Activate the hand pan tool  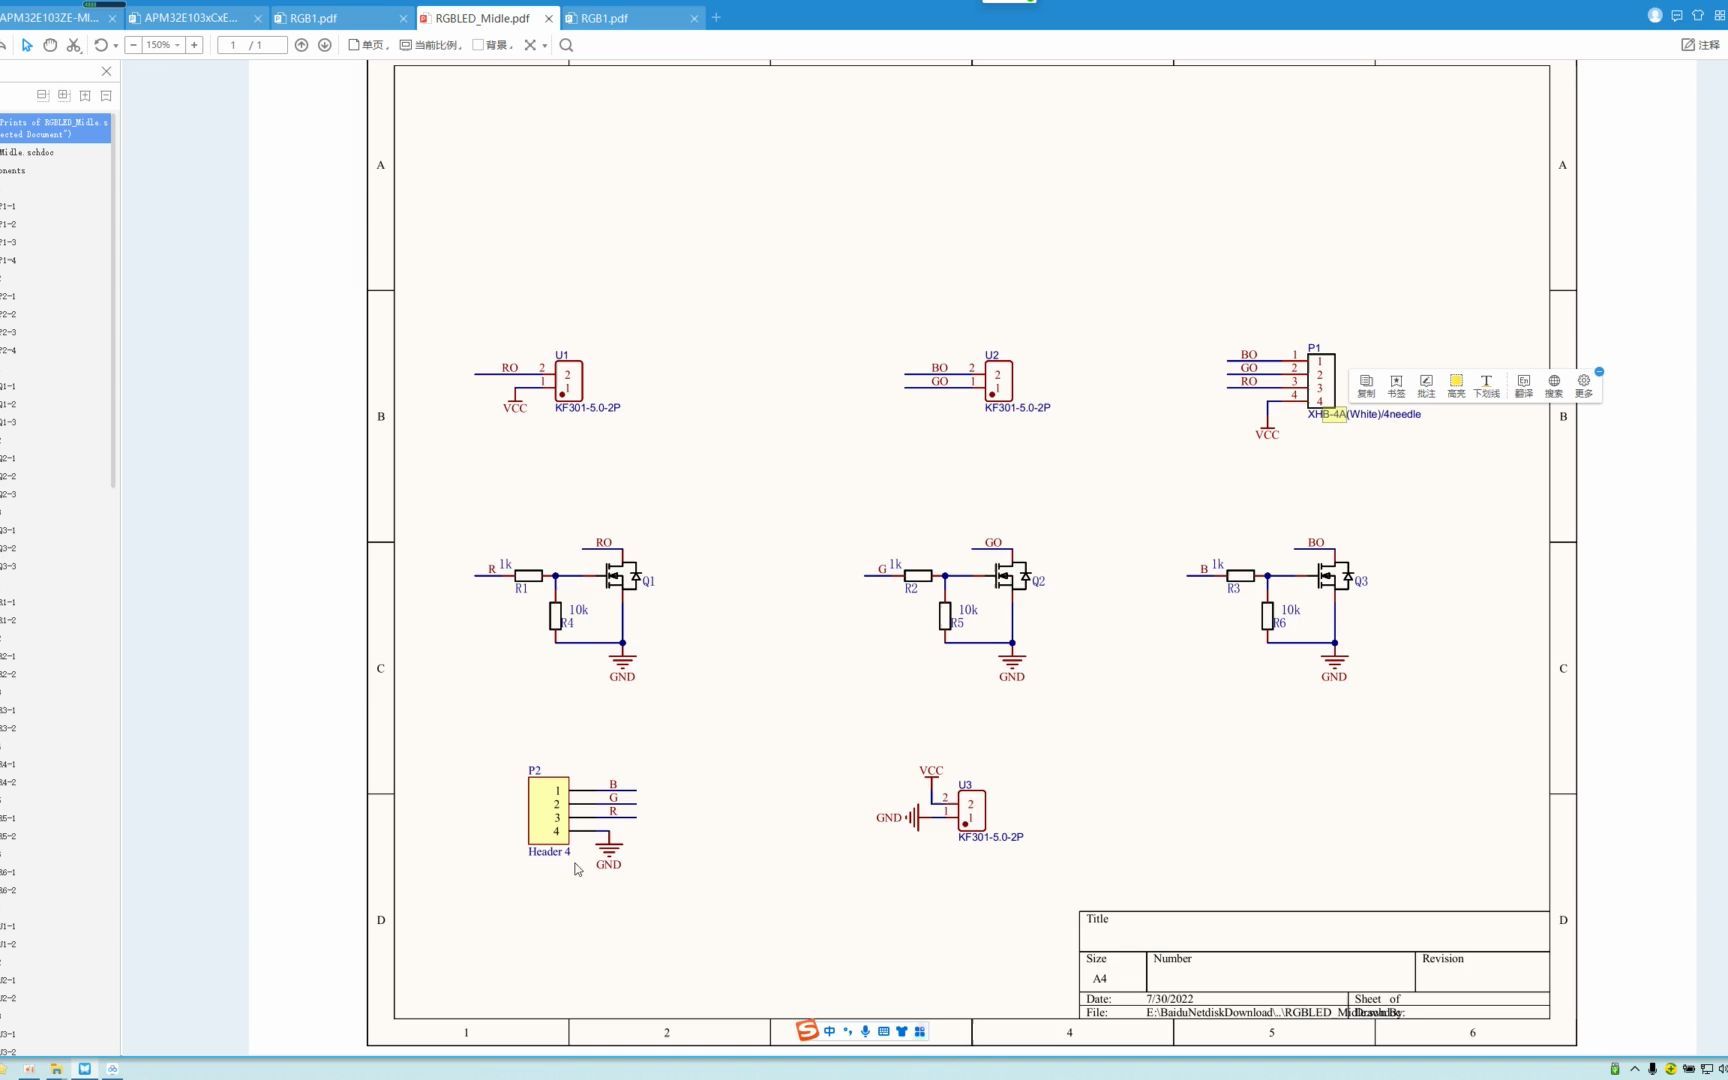pyautogui.click(x=50, y=45)
